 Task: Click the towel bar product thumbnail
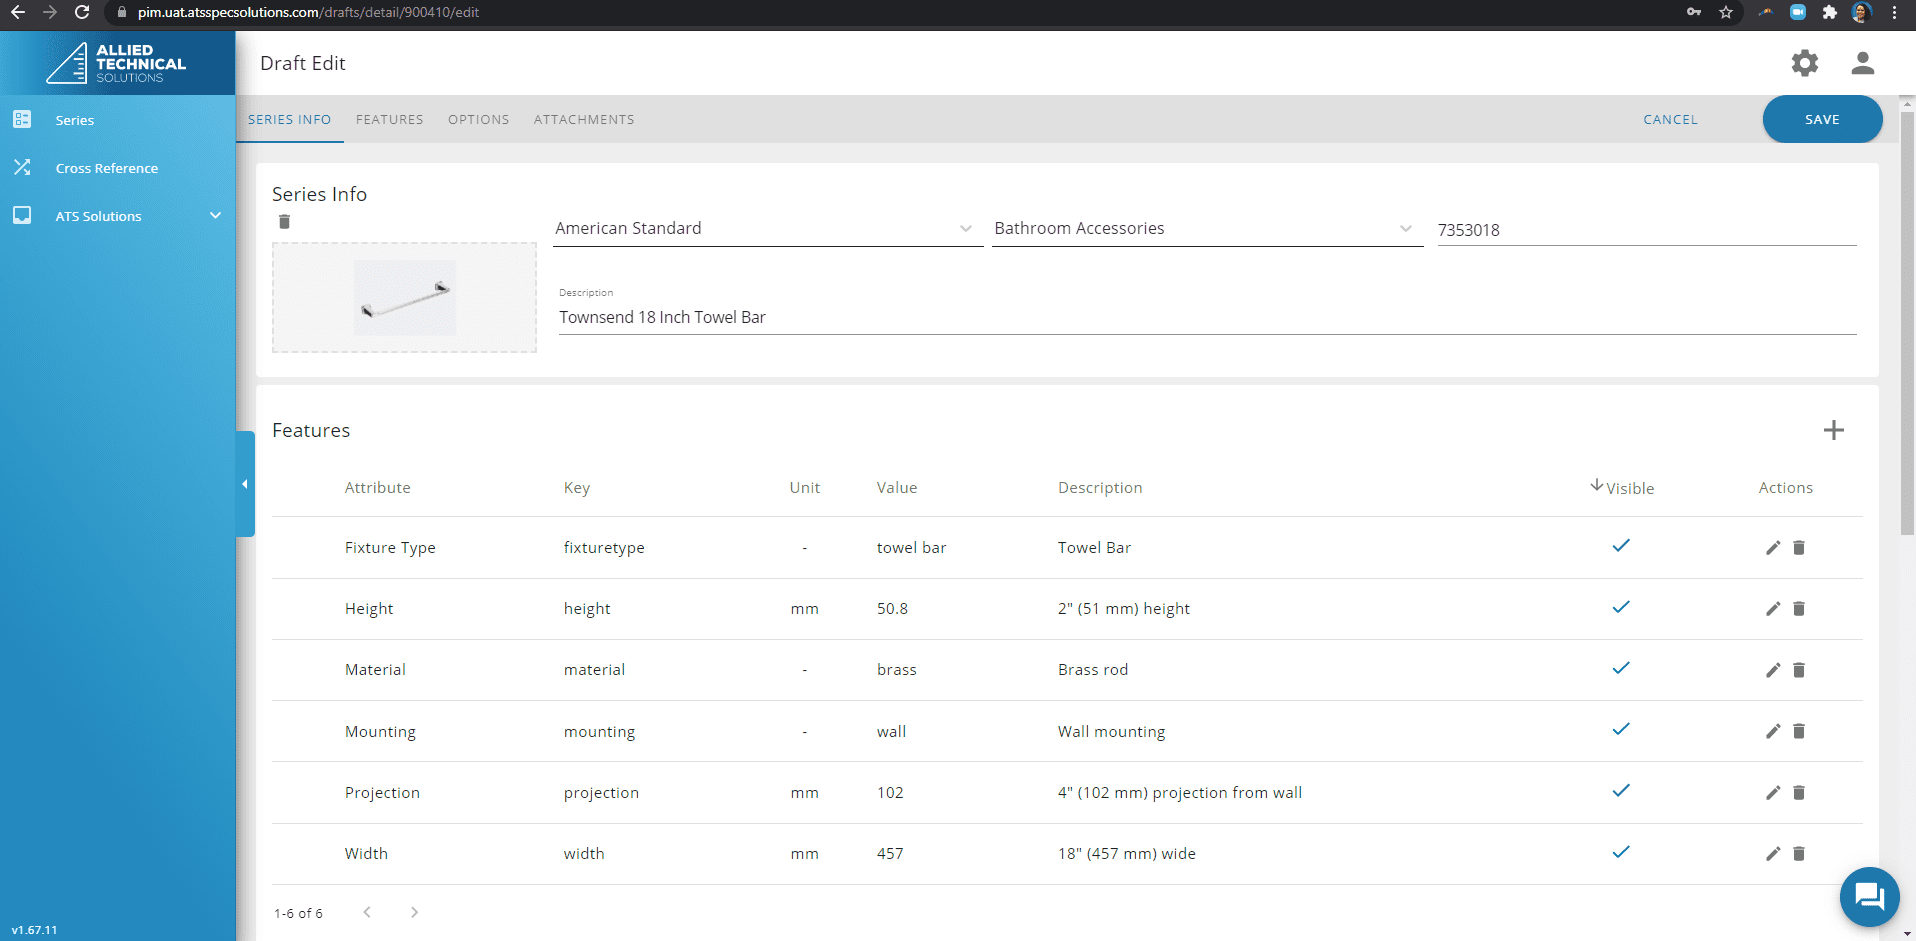(x=405, y=298)
